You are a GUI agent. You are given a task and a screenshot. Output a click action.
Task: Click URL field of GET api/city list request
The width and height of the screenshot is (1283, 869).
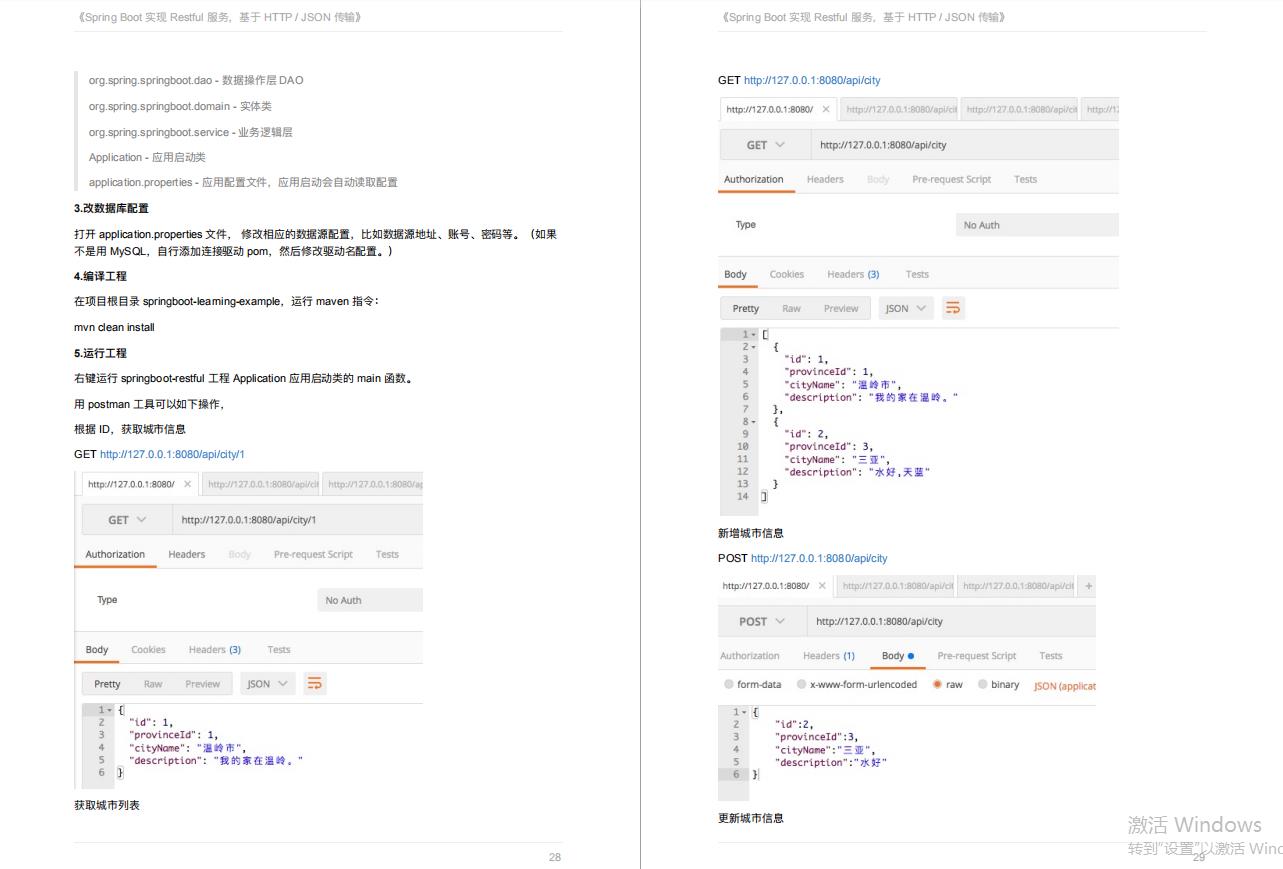(966, 145)
